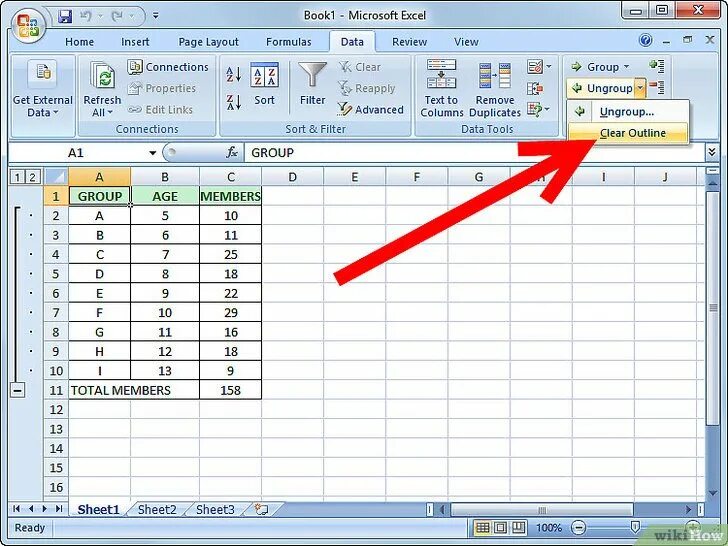Click the Redo arrow in Quick Access
This screenshot has height=546, width=728.
click(116, 16)
